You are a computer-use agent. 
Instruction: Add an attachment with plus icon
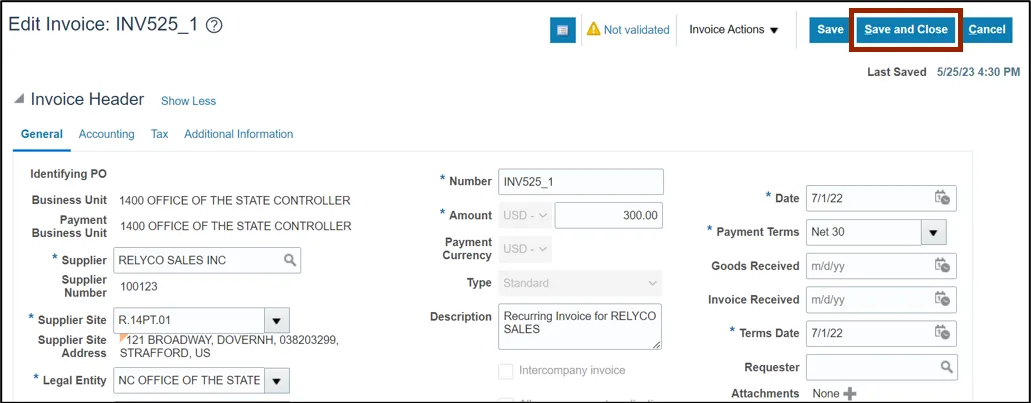(x=851, y=394)
